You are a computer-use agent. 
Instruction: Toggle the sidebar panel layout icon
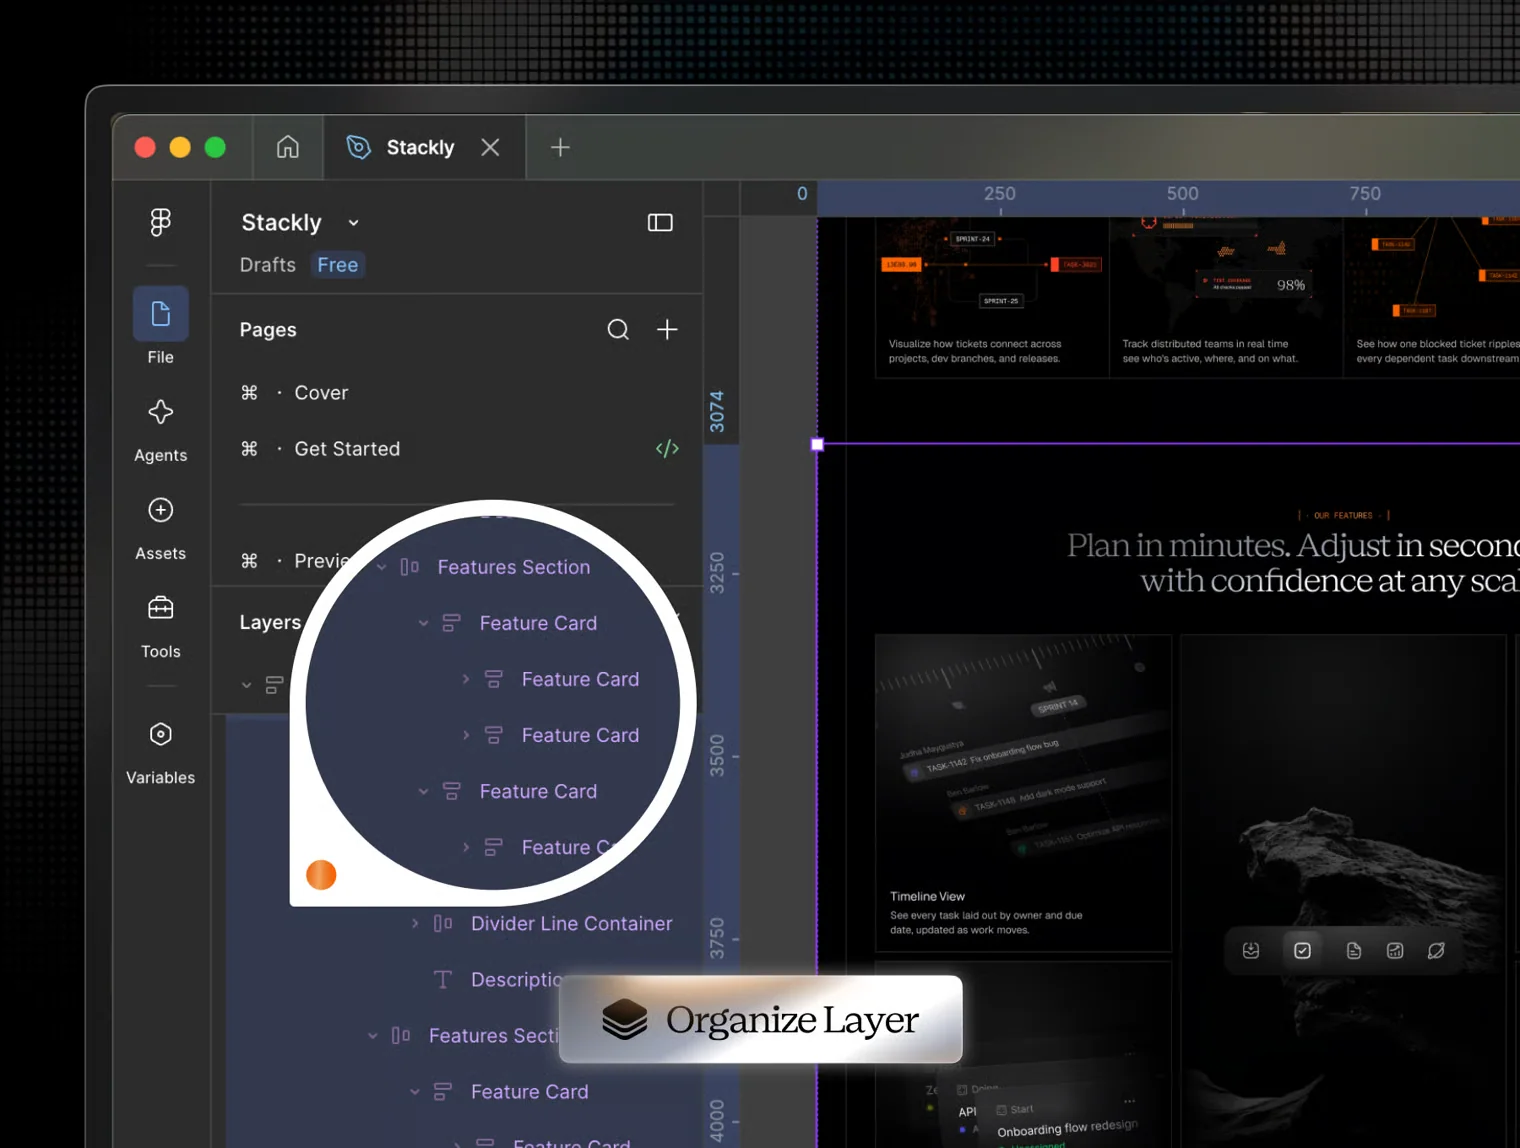pos(660,222)
